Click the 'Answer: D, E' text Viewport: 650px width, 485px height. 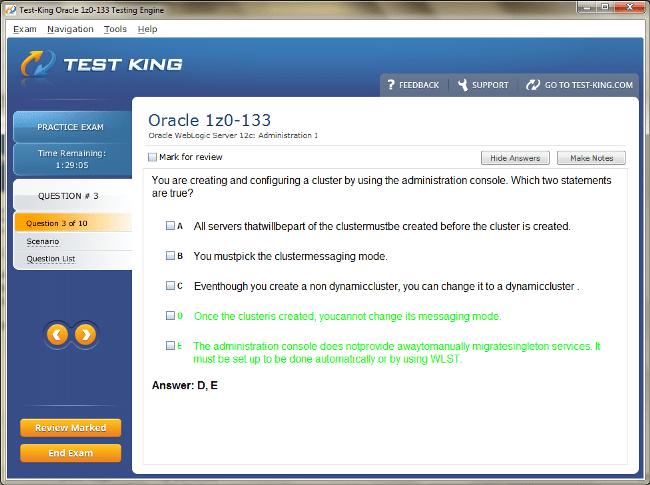(x=184, y=386)
